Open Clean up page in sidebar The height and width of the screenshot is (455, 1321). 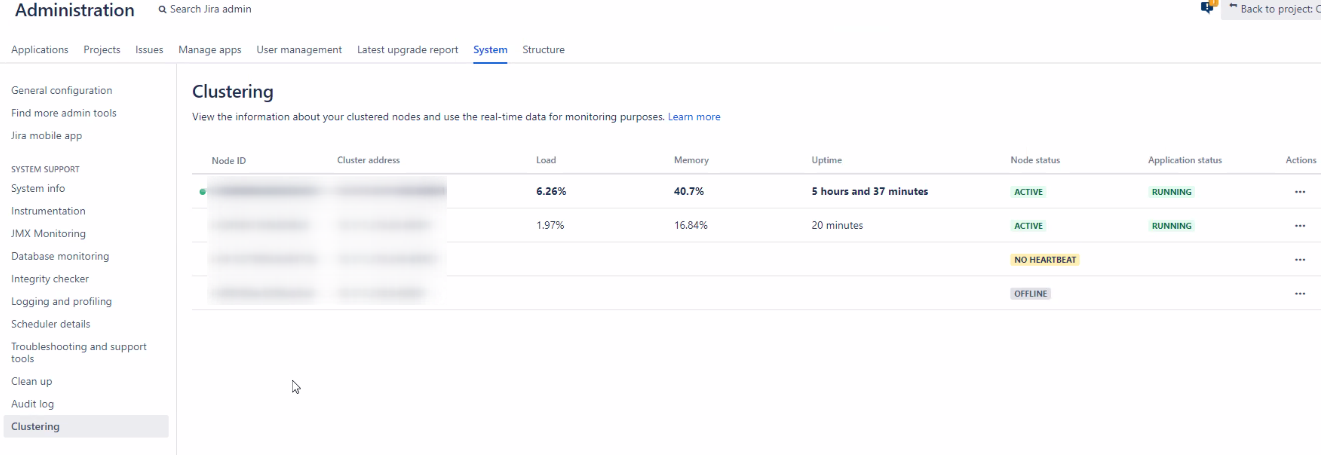(x=32, y=381)
